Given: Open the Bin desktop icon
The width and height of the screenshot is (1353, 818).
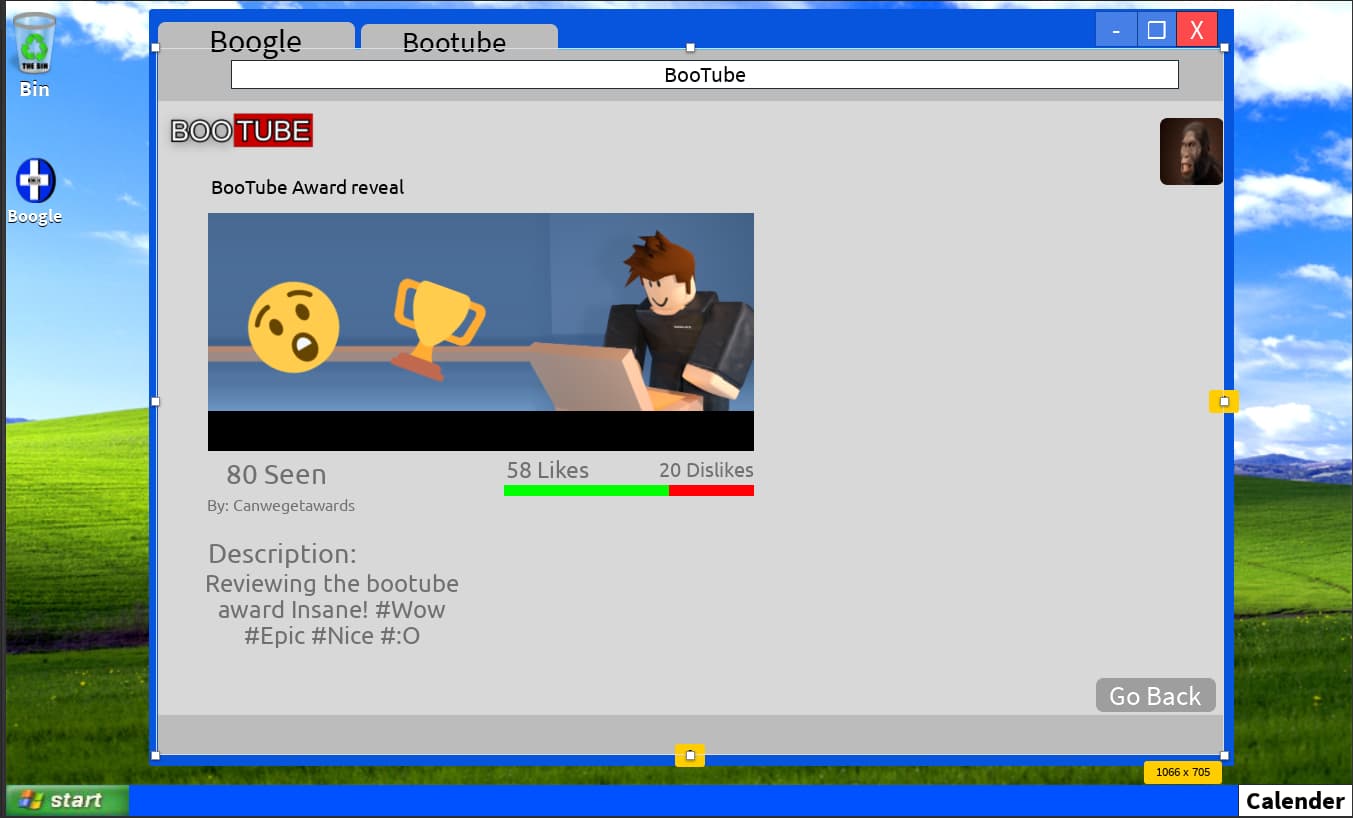Looking at the screenshot, I should pos(35,55).
